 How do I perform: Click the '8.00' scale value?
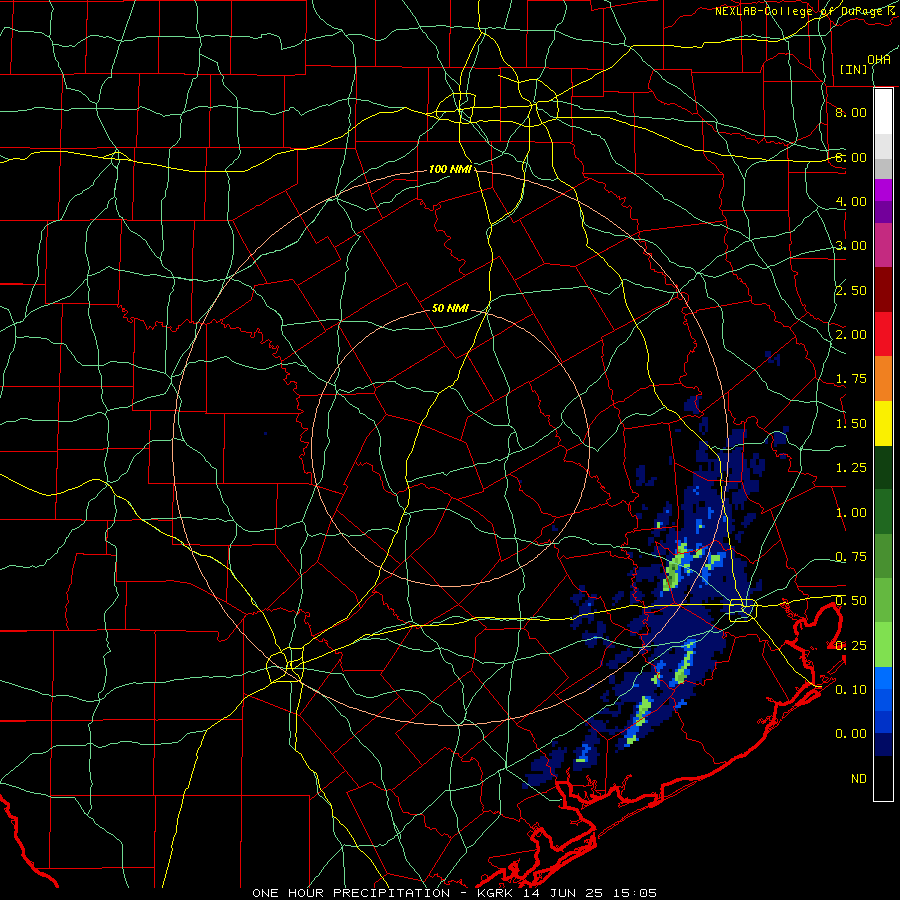pyautogui.click(x=851, y=112)
